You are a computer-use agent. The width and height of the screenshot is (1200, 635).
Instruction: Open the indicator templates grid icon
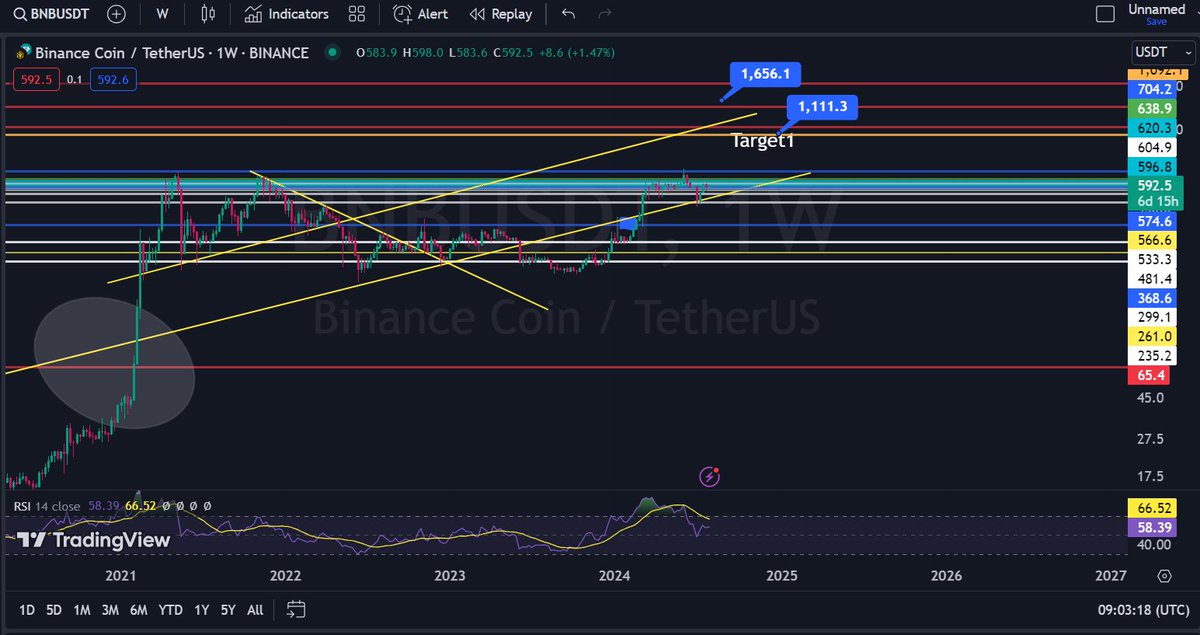click(x=356, y=14)
